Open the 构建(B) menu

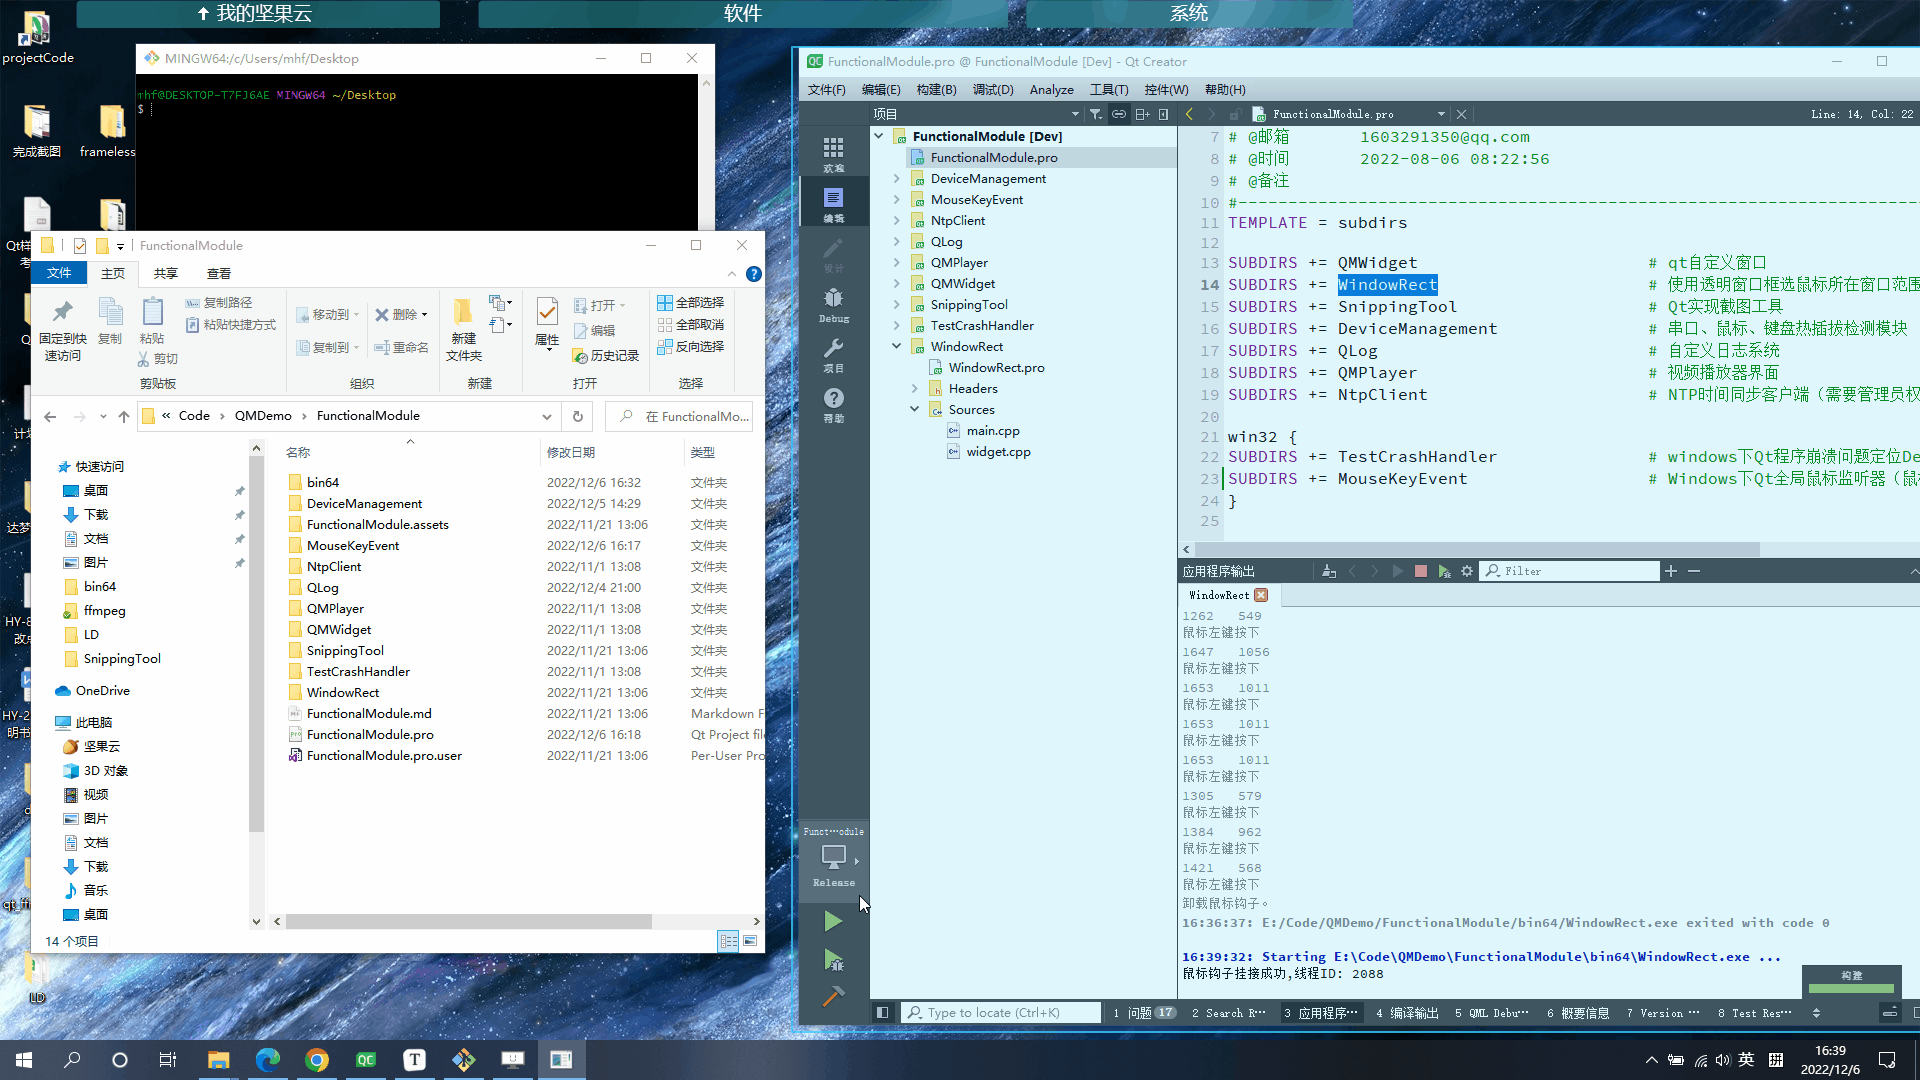(936, 89)
